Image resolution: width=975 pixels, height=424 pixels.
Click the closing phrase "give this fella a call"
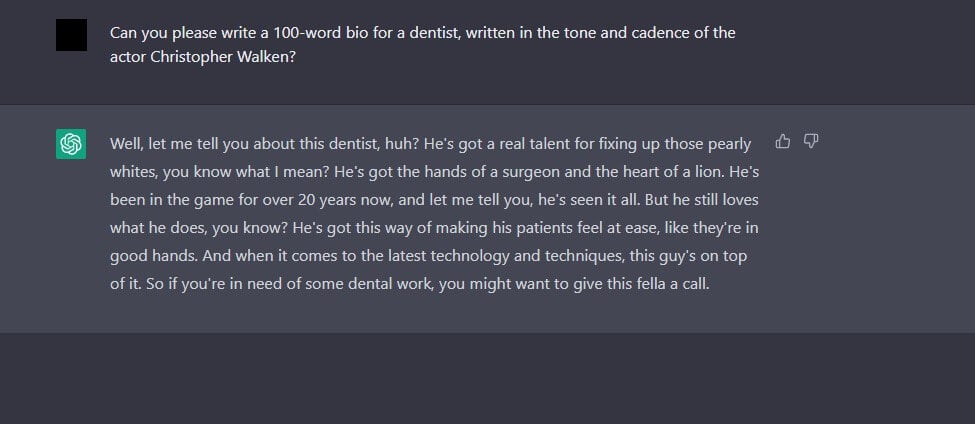click(x=647, y=284)
